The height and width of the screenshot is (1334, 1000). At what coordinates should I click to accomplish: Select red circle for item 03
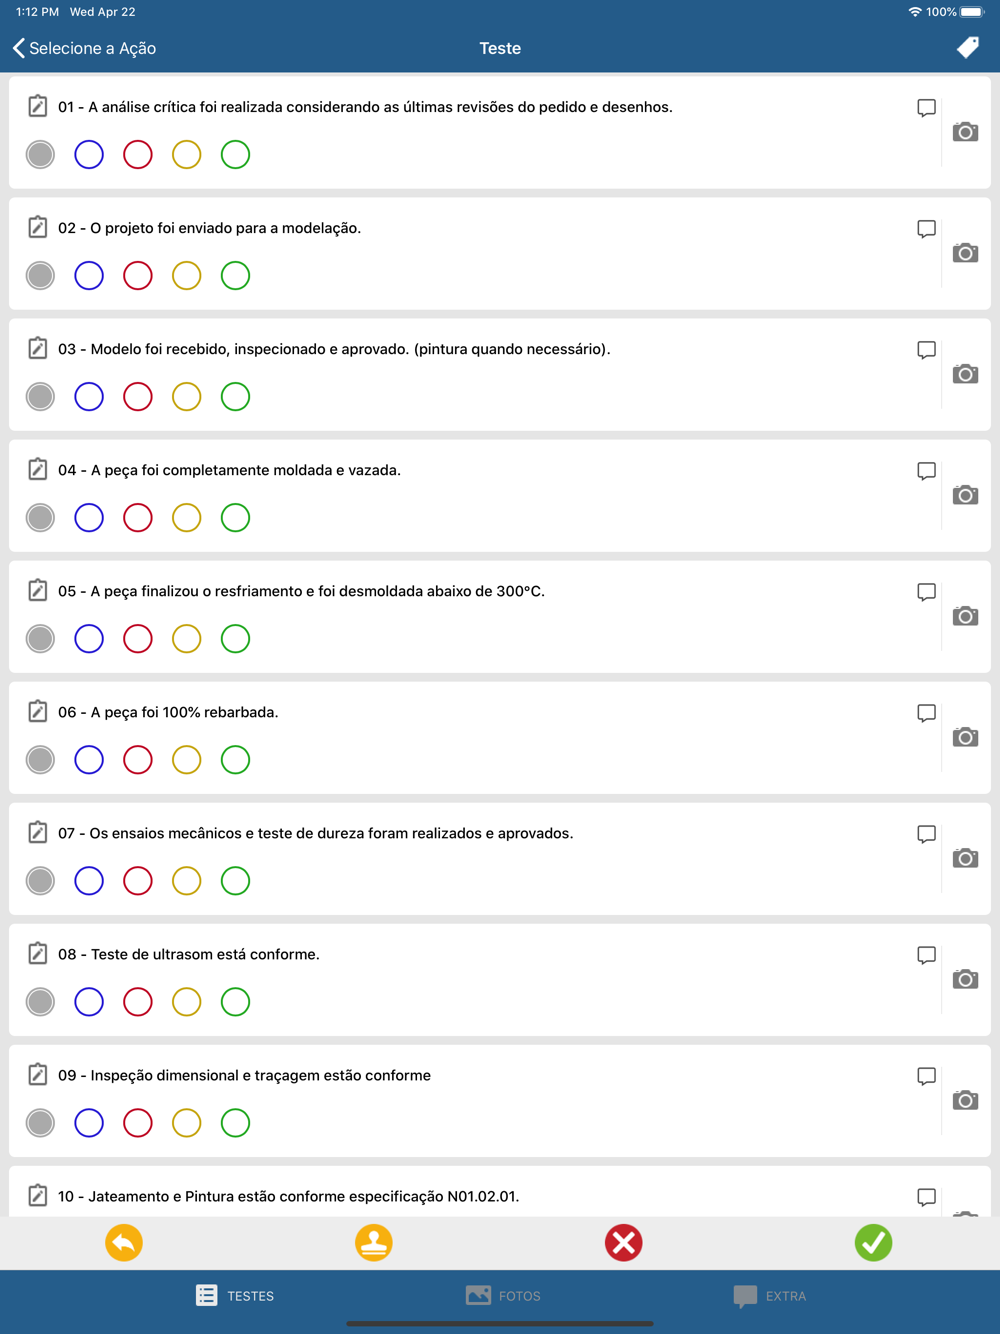pos(138,397)
